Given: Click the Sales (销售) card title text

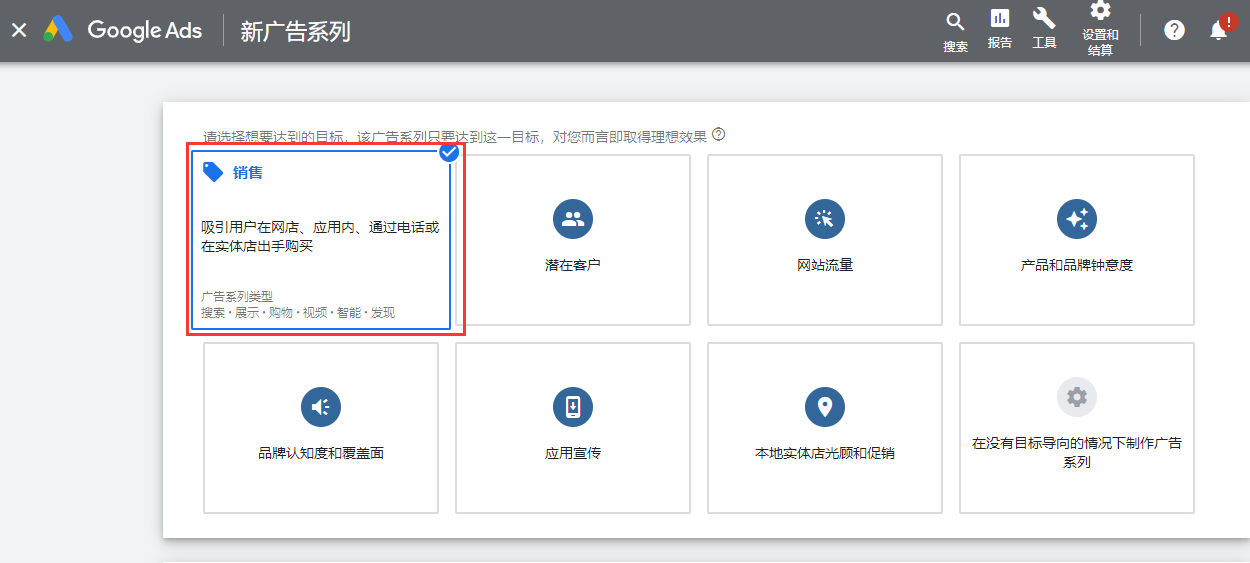Looking at the screenshot, I should (x=248, y=172).
